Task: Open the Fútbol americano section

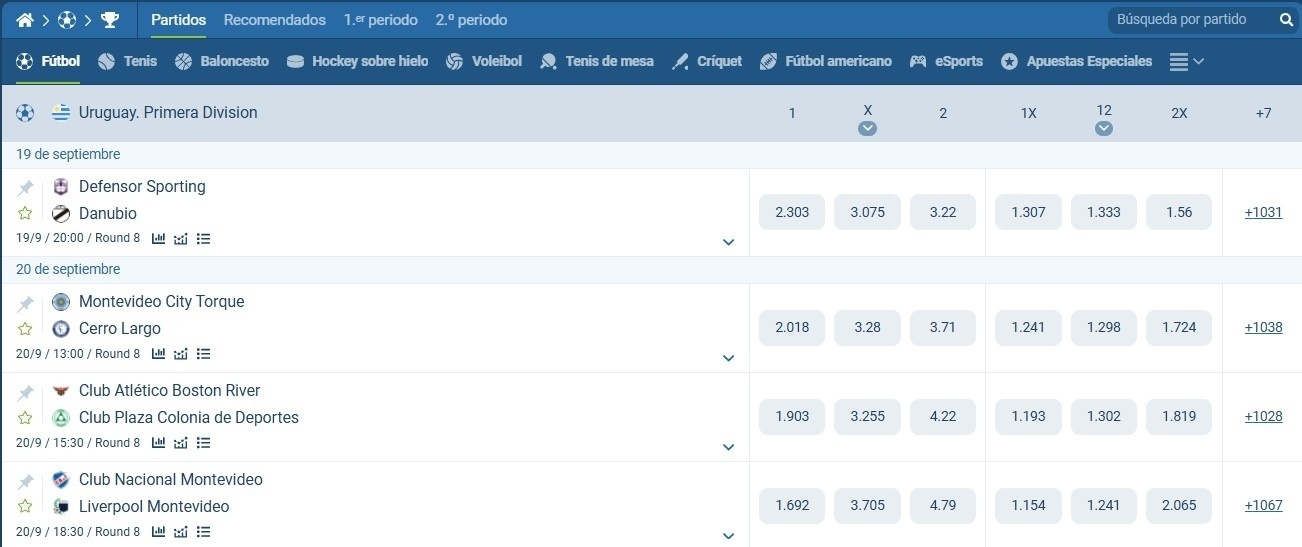Action: pos(826,61)
